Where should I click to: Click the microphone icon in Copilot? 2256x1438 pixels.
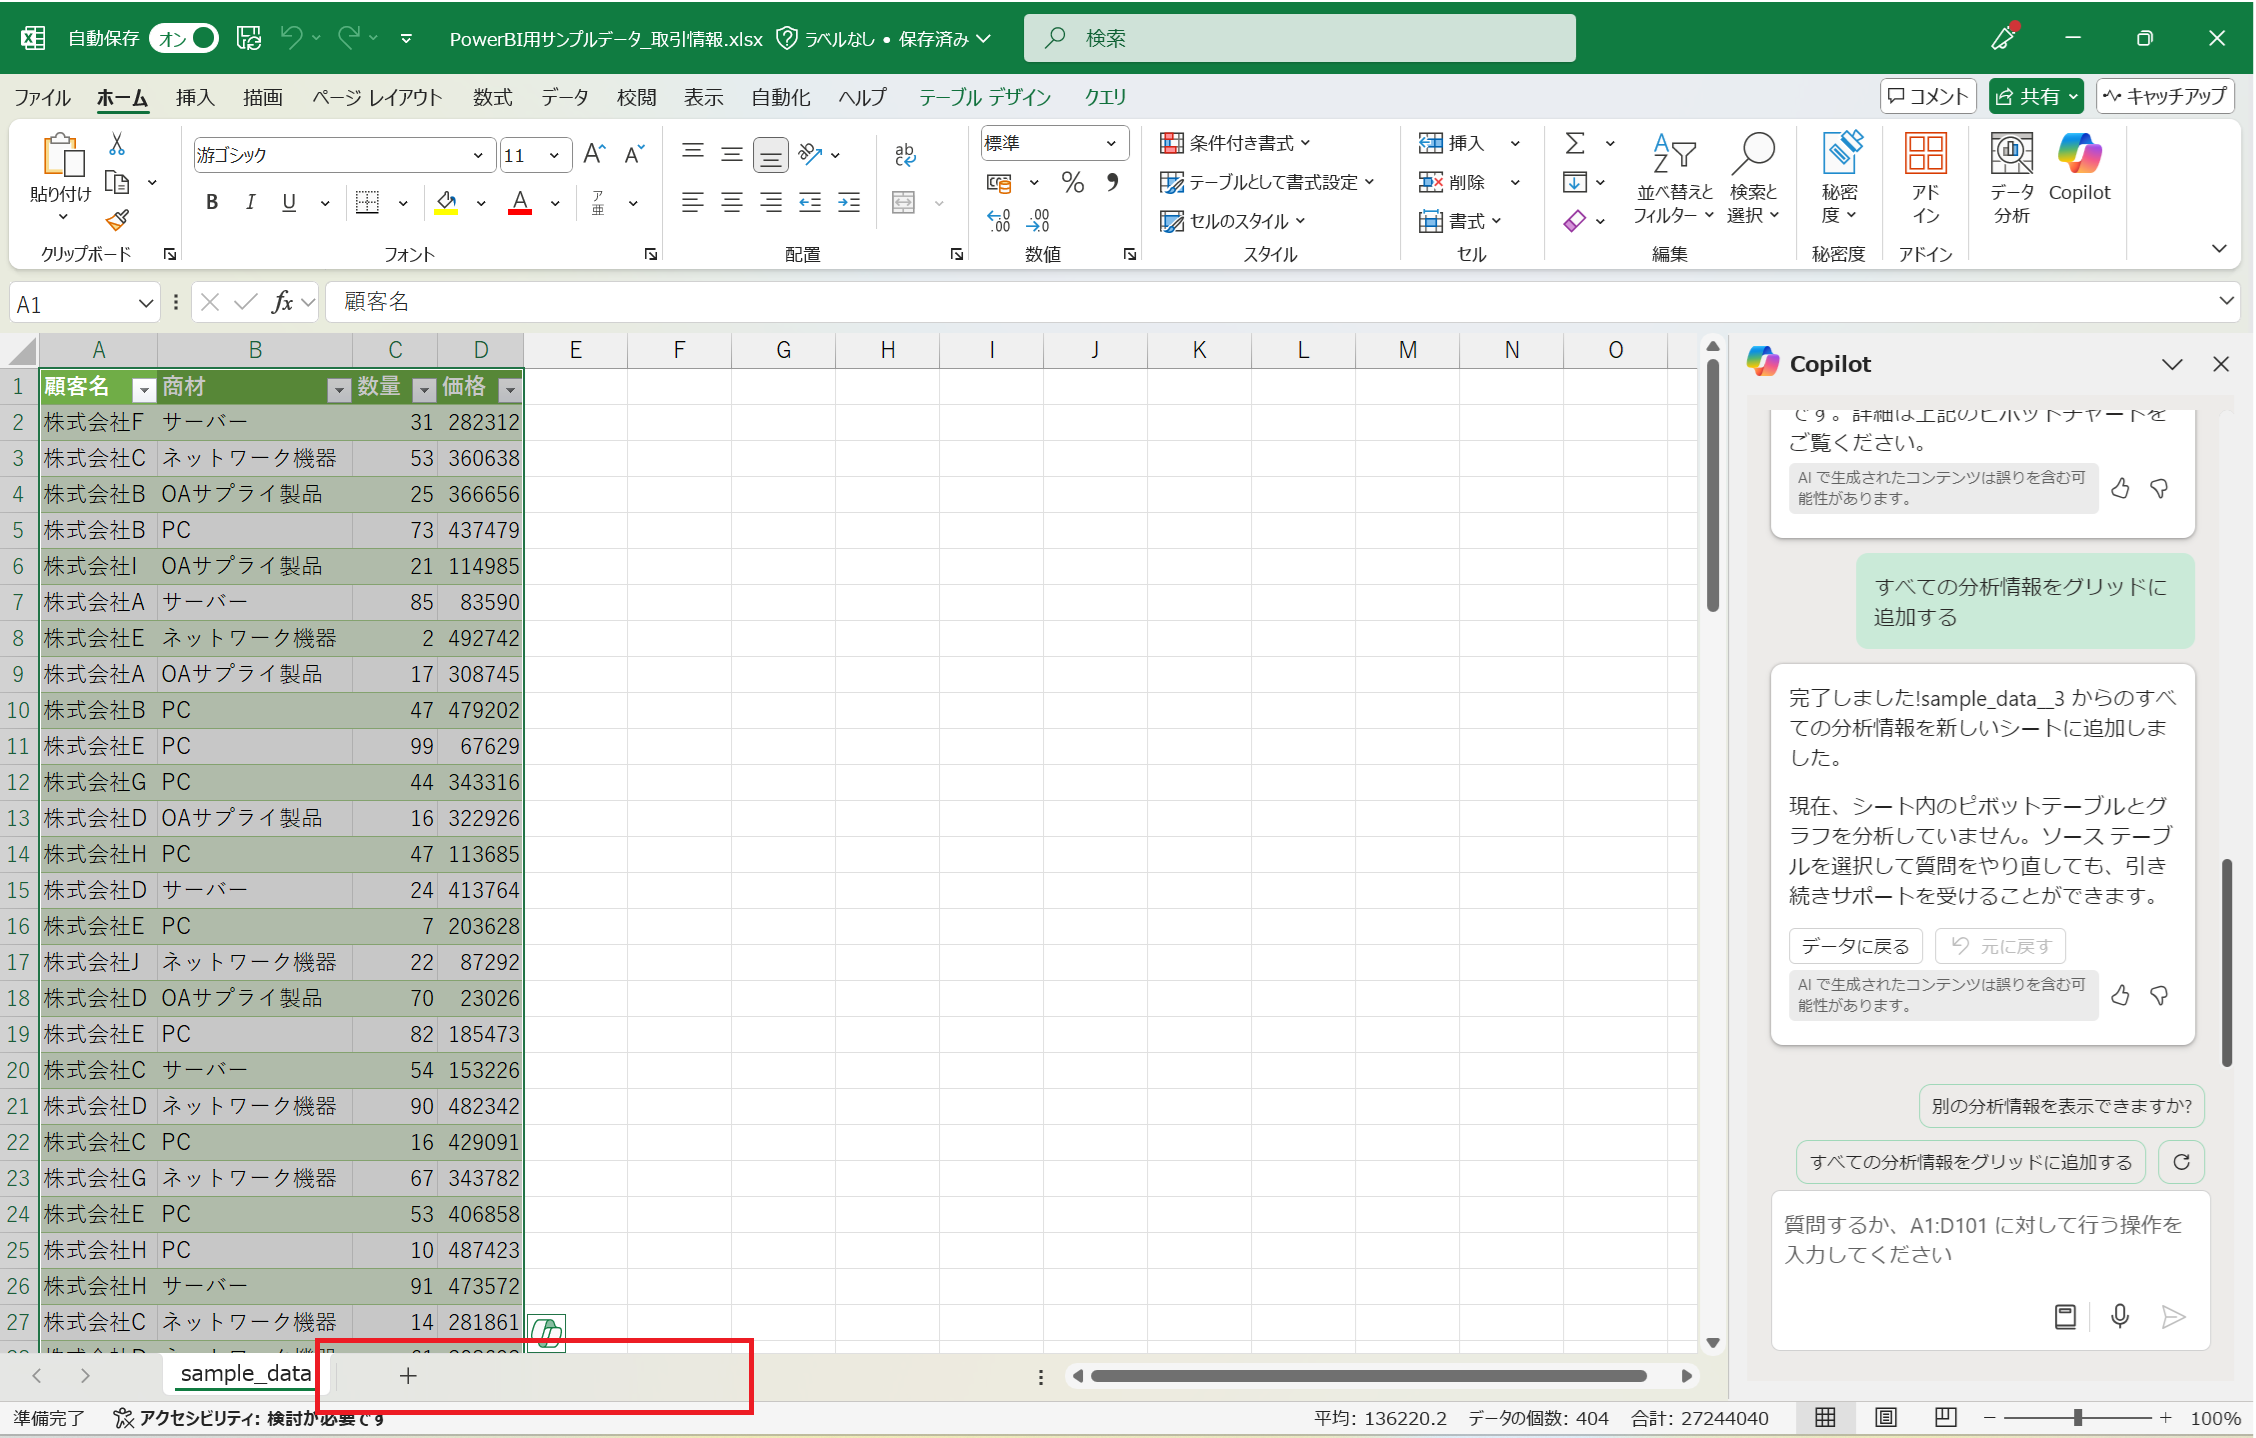pyautogui.click(x=2119, y=1316)
